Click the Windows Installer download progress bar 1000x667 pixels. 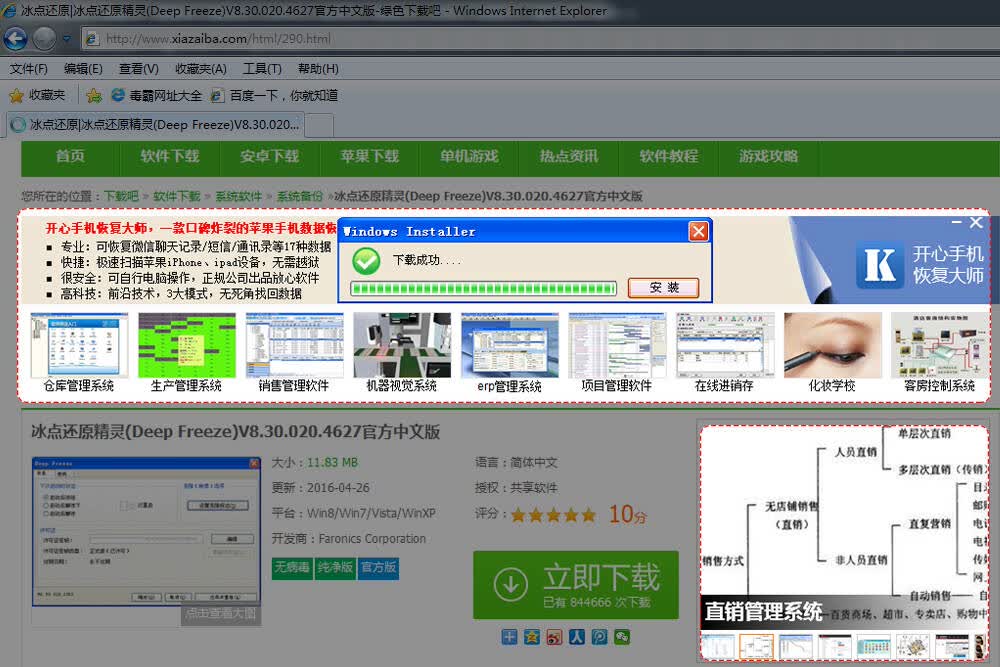(x=483, y=288)
